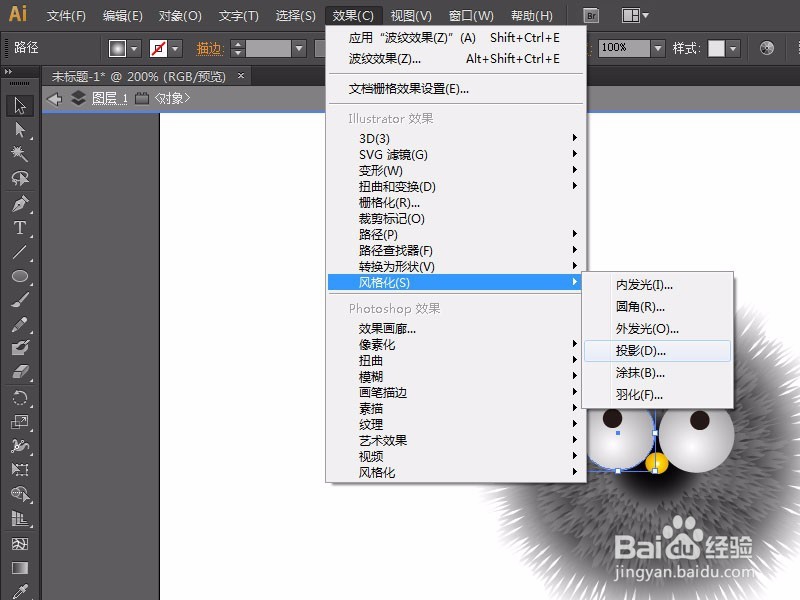Open the 文字(T) menu
800x600 pixels.
point(238,16)
